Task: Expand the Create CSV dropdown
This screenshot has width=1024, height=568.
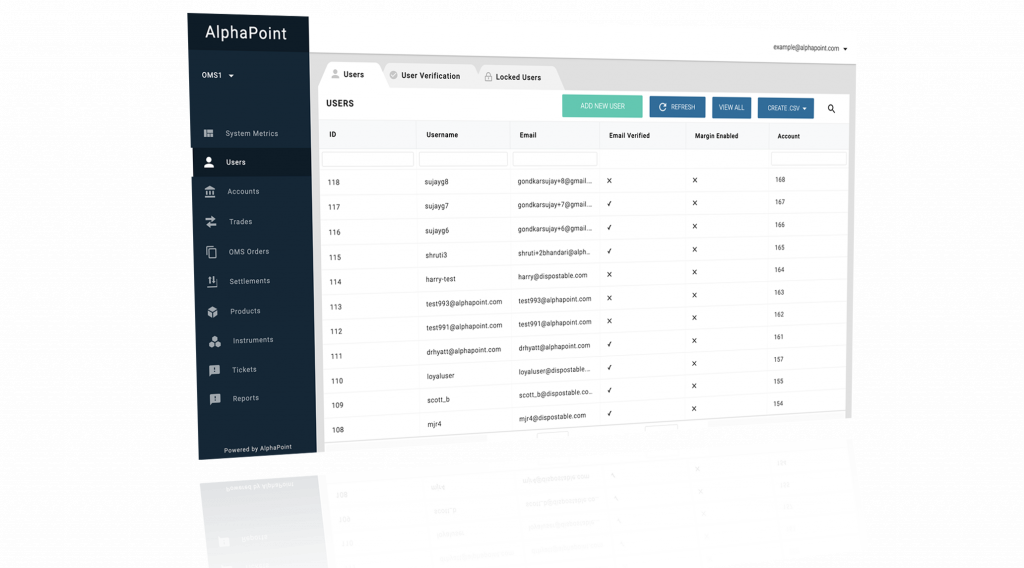Action: pos(788,108)
